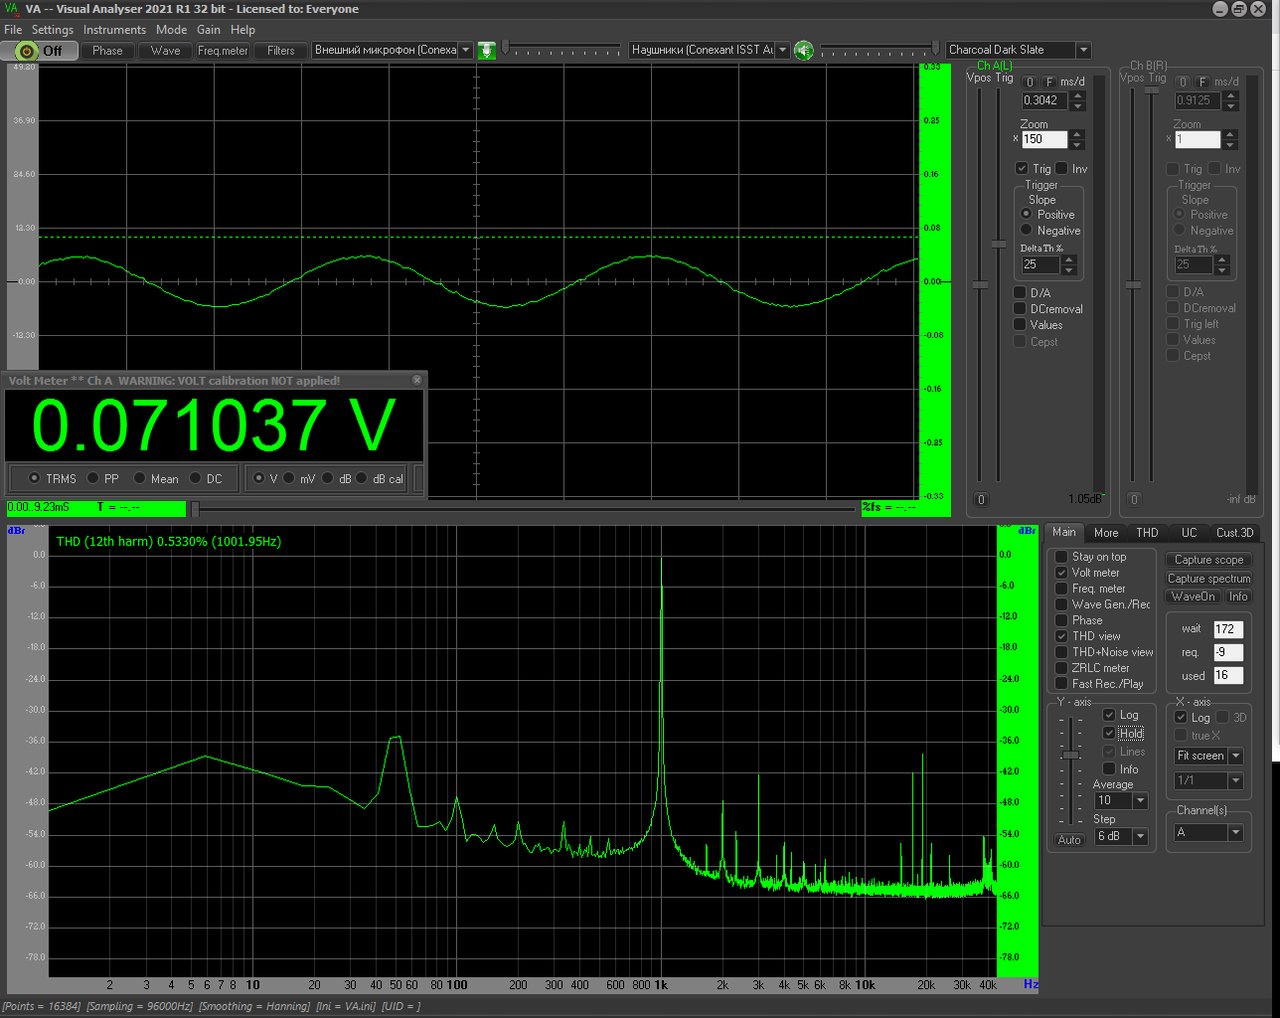1280x1018 pixels.
Task: Switch to the More tab
Action: coord(1106,533)
